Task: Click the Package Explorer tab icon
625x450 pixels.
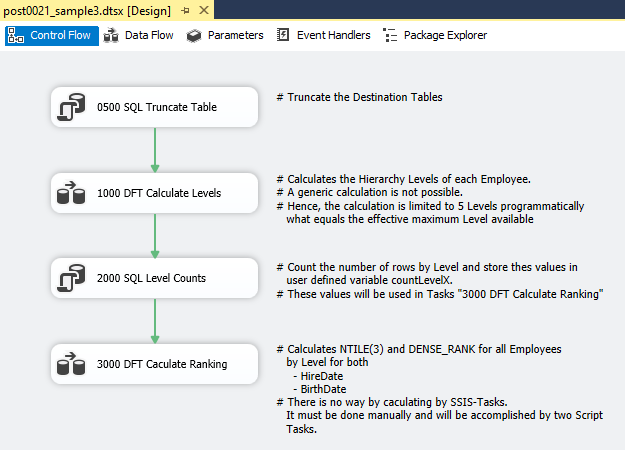Action: (390, 35)
